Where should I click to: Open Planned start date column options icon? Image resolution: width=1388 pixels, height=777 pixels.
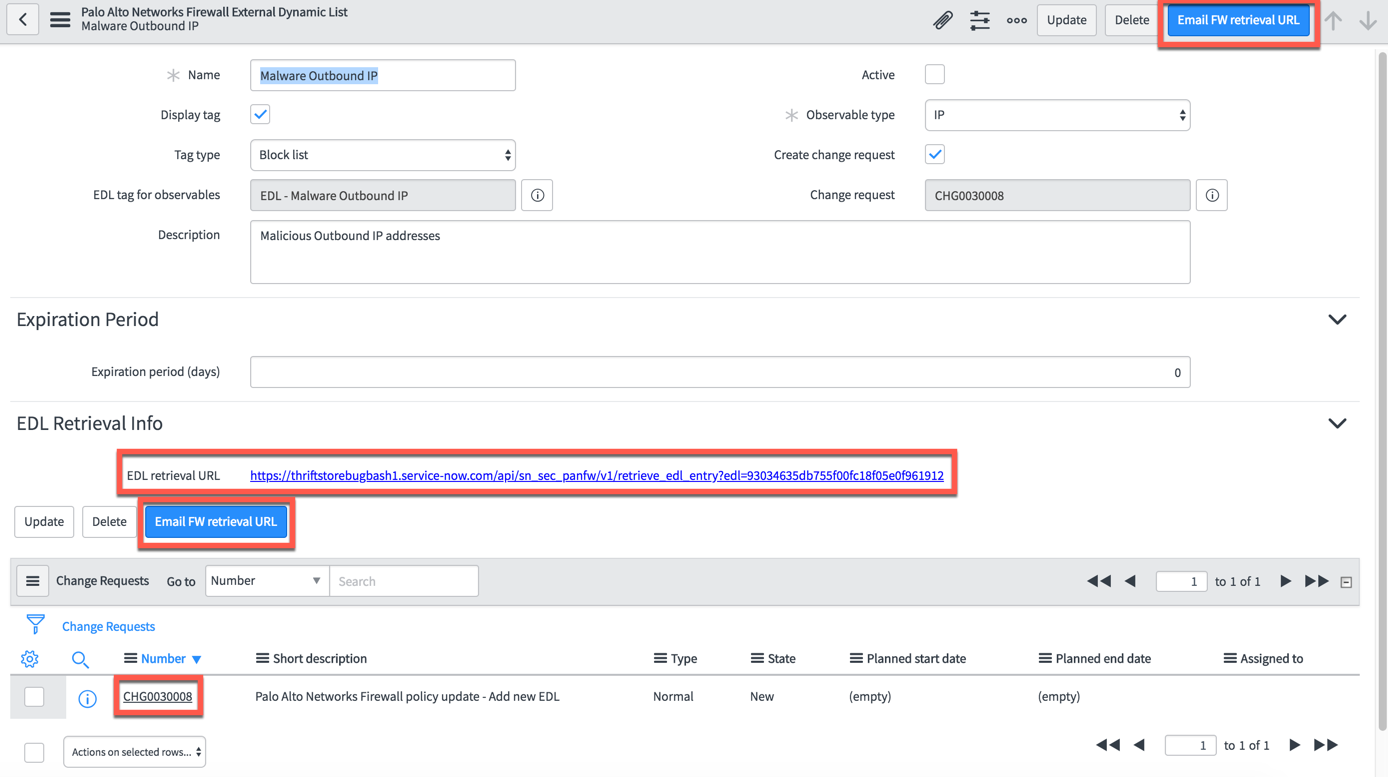point(856,658)
